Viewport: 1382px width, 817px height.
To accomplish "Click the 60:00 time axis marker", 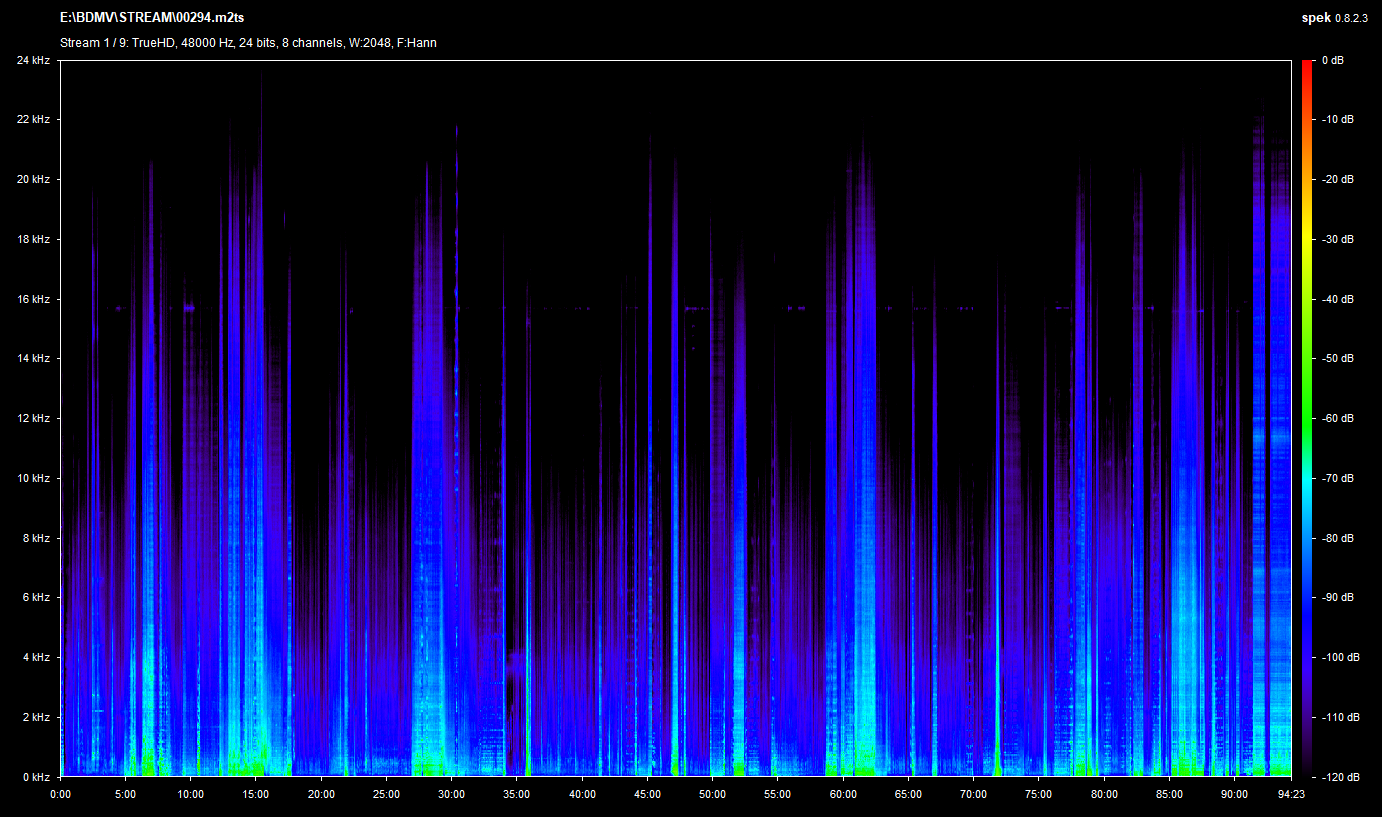I will 843,794.
